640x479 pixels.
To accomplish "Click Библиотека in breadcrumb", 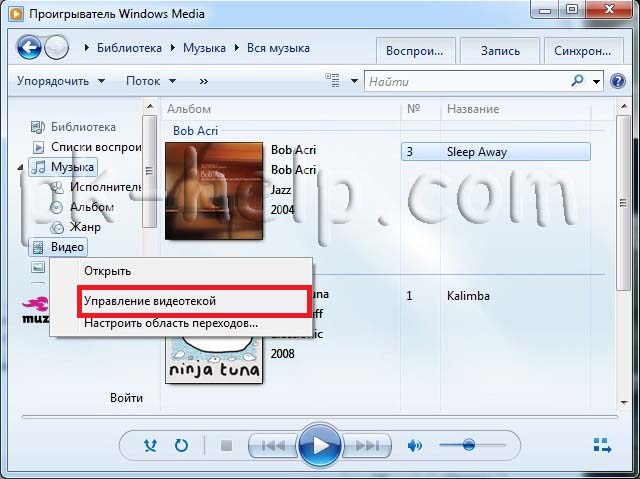I will tap(129, 48).
